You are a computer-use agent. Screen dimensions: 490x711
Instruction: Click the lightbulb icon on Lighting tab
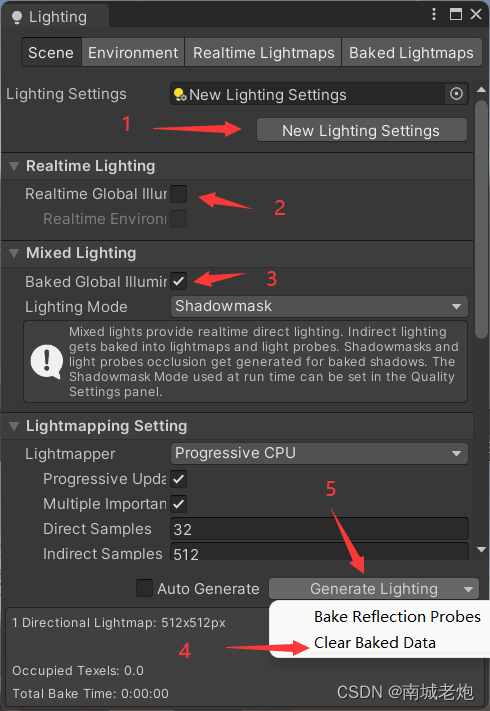pos(17,17)
